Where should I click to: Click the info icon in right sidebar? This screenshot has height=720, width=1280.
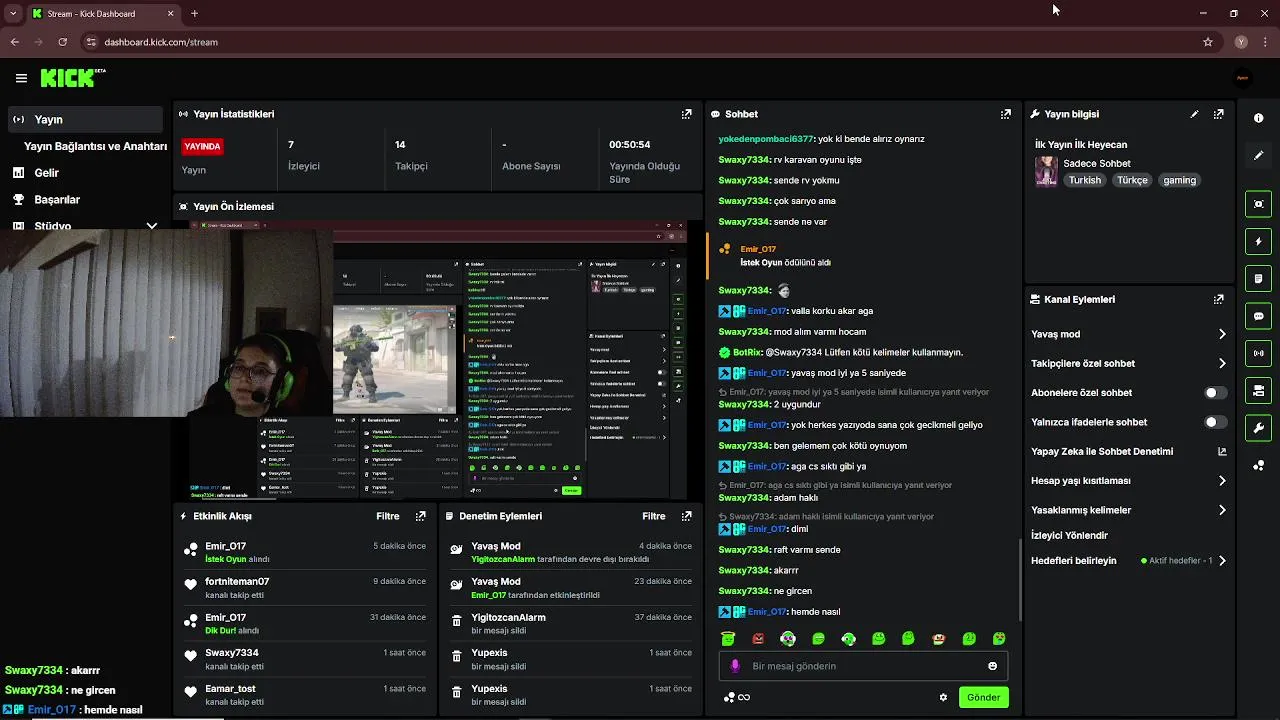point(1259,118)
